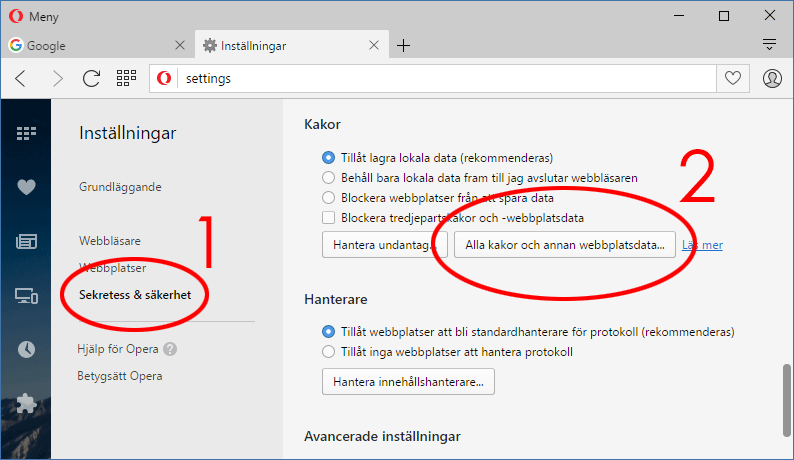794x460 pixels.
Task: Select 'Tillåt inga webbplatser att hantera protokoll'
Action: (329, 351)
